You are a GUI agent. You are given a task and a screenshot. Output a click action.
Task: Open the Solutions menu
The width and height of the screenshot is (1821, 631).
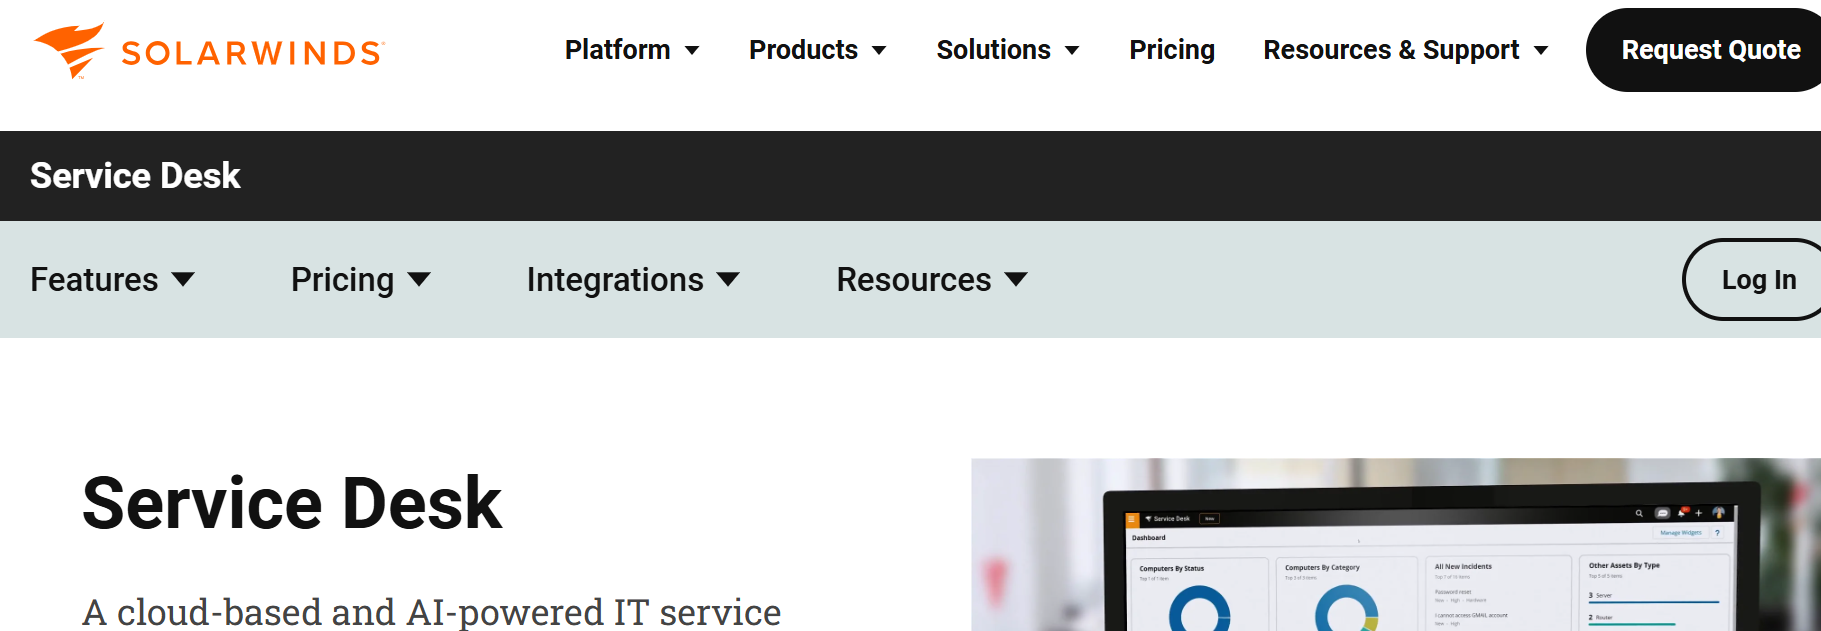pos(993,50)
